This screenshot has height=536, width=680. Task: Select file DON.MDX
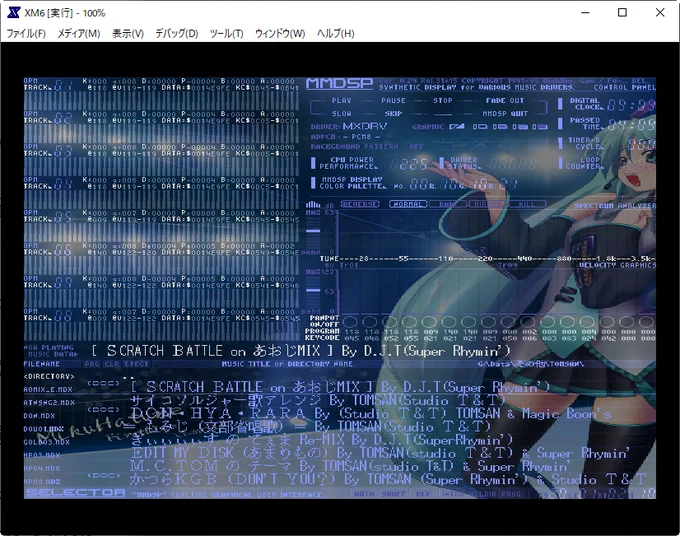(x=39, y=416)
